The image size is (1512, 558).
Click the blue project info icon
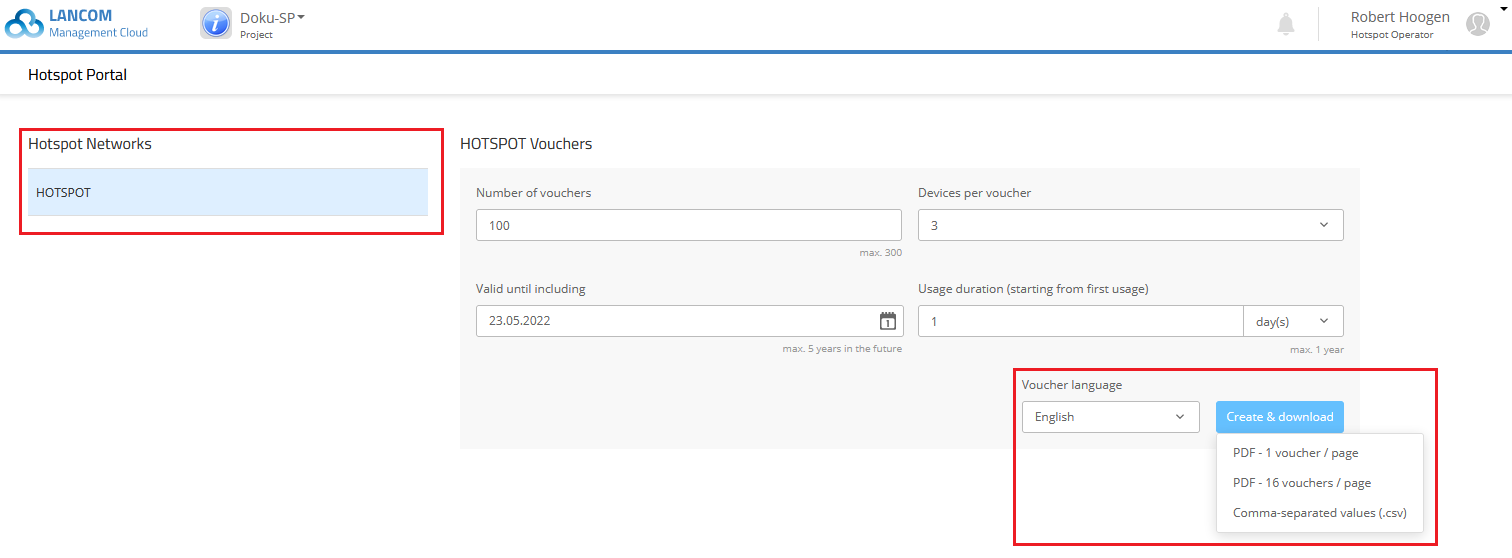[216, 23]
